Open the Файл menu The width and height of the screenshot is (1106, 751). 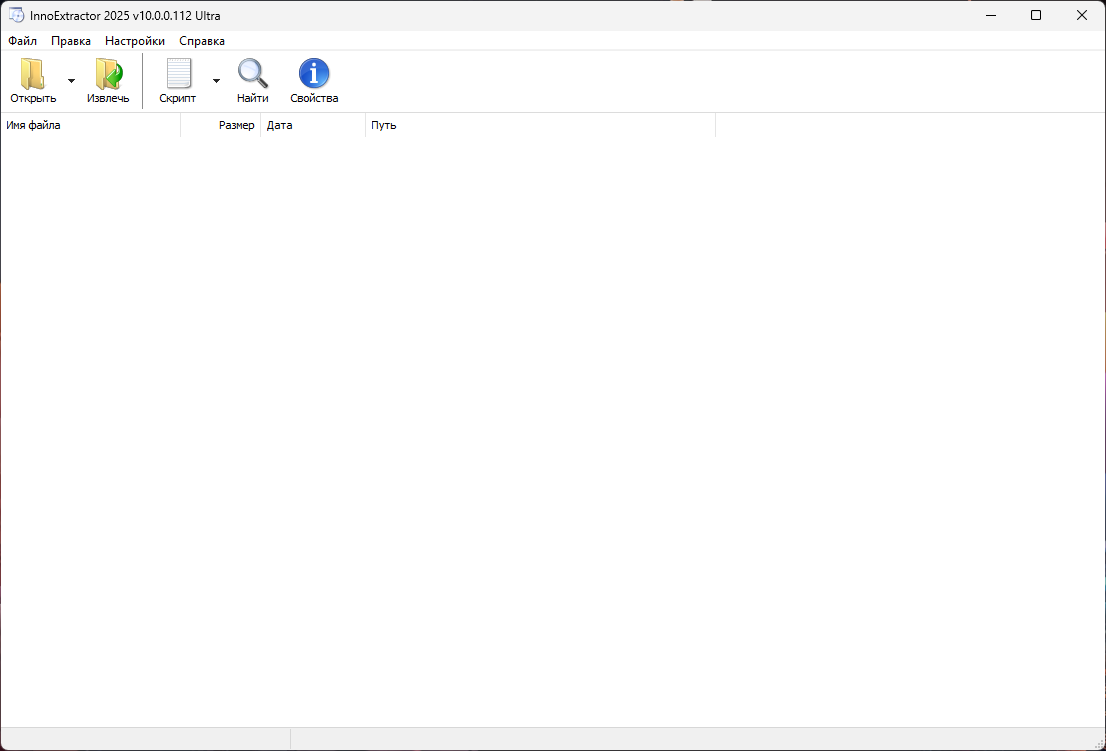[x=23, y=41]
